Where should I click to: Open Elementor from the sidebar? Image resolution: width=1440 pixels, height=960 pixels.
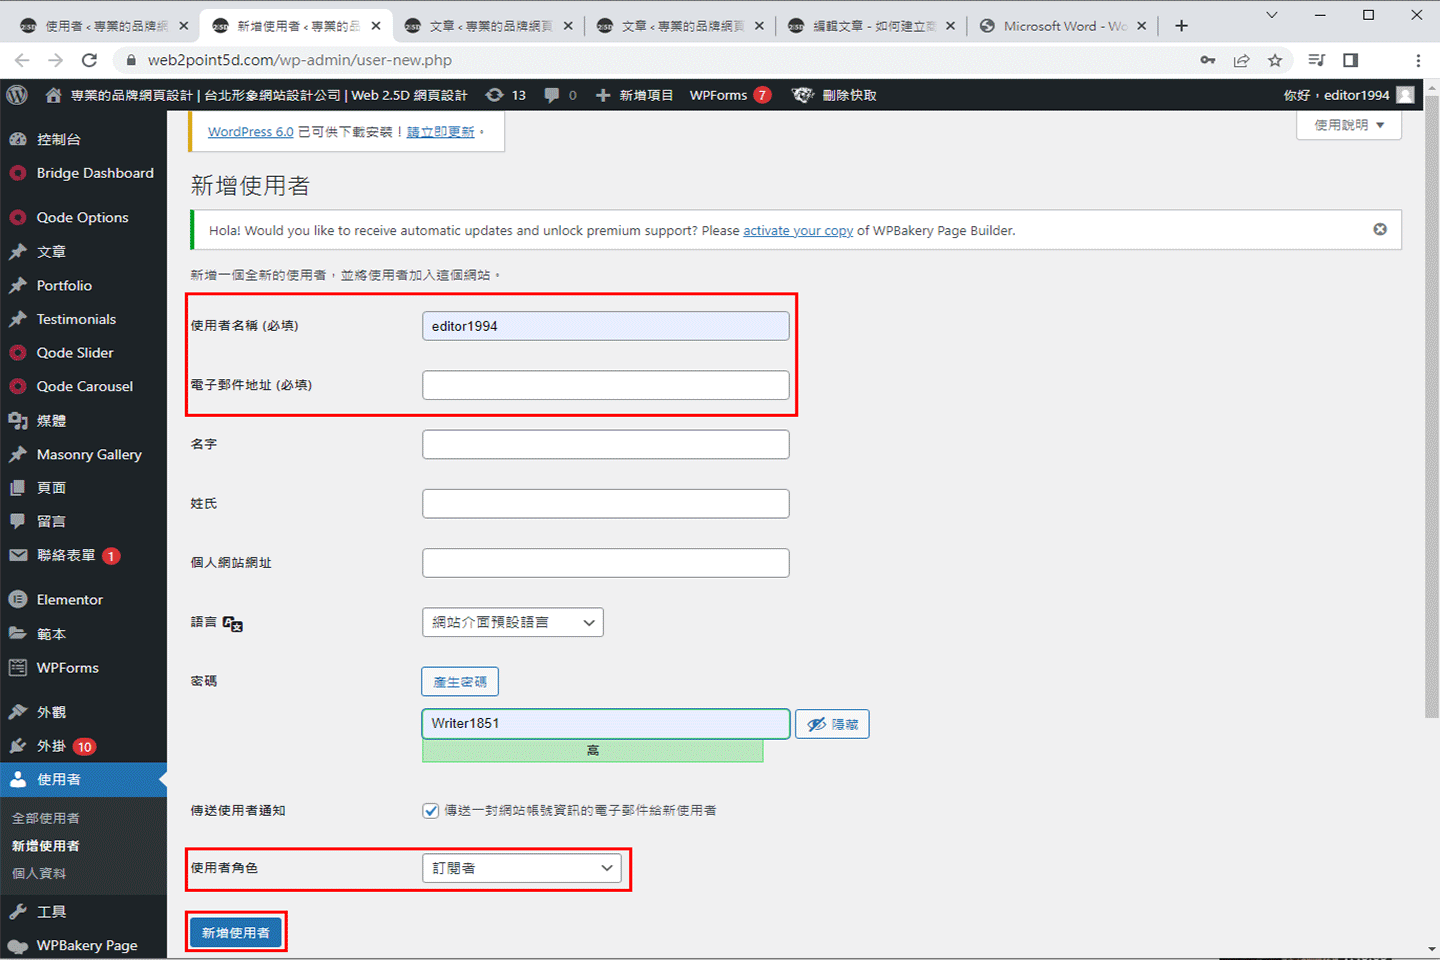coord(69,600)
